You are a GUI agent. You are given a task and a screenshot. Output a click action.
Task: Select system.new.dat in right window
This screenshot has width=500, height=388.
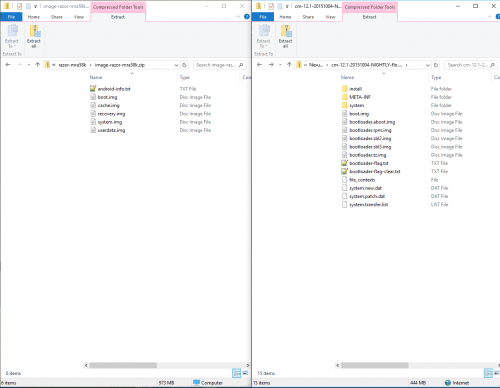click(x=365, y=188)
